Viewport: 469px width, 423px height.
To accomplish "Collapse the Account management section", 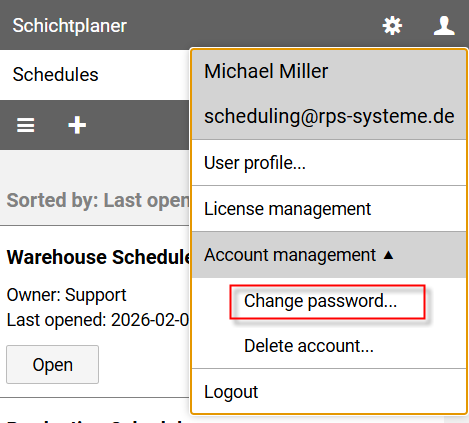I will coord(329,255).
